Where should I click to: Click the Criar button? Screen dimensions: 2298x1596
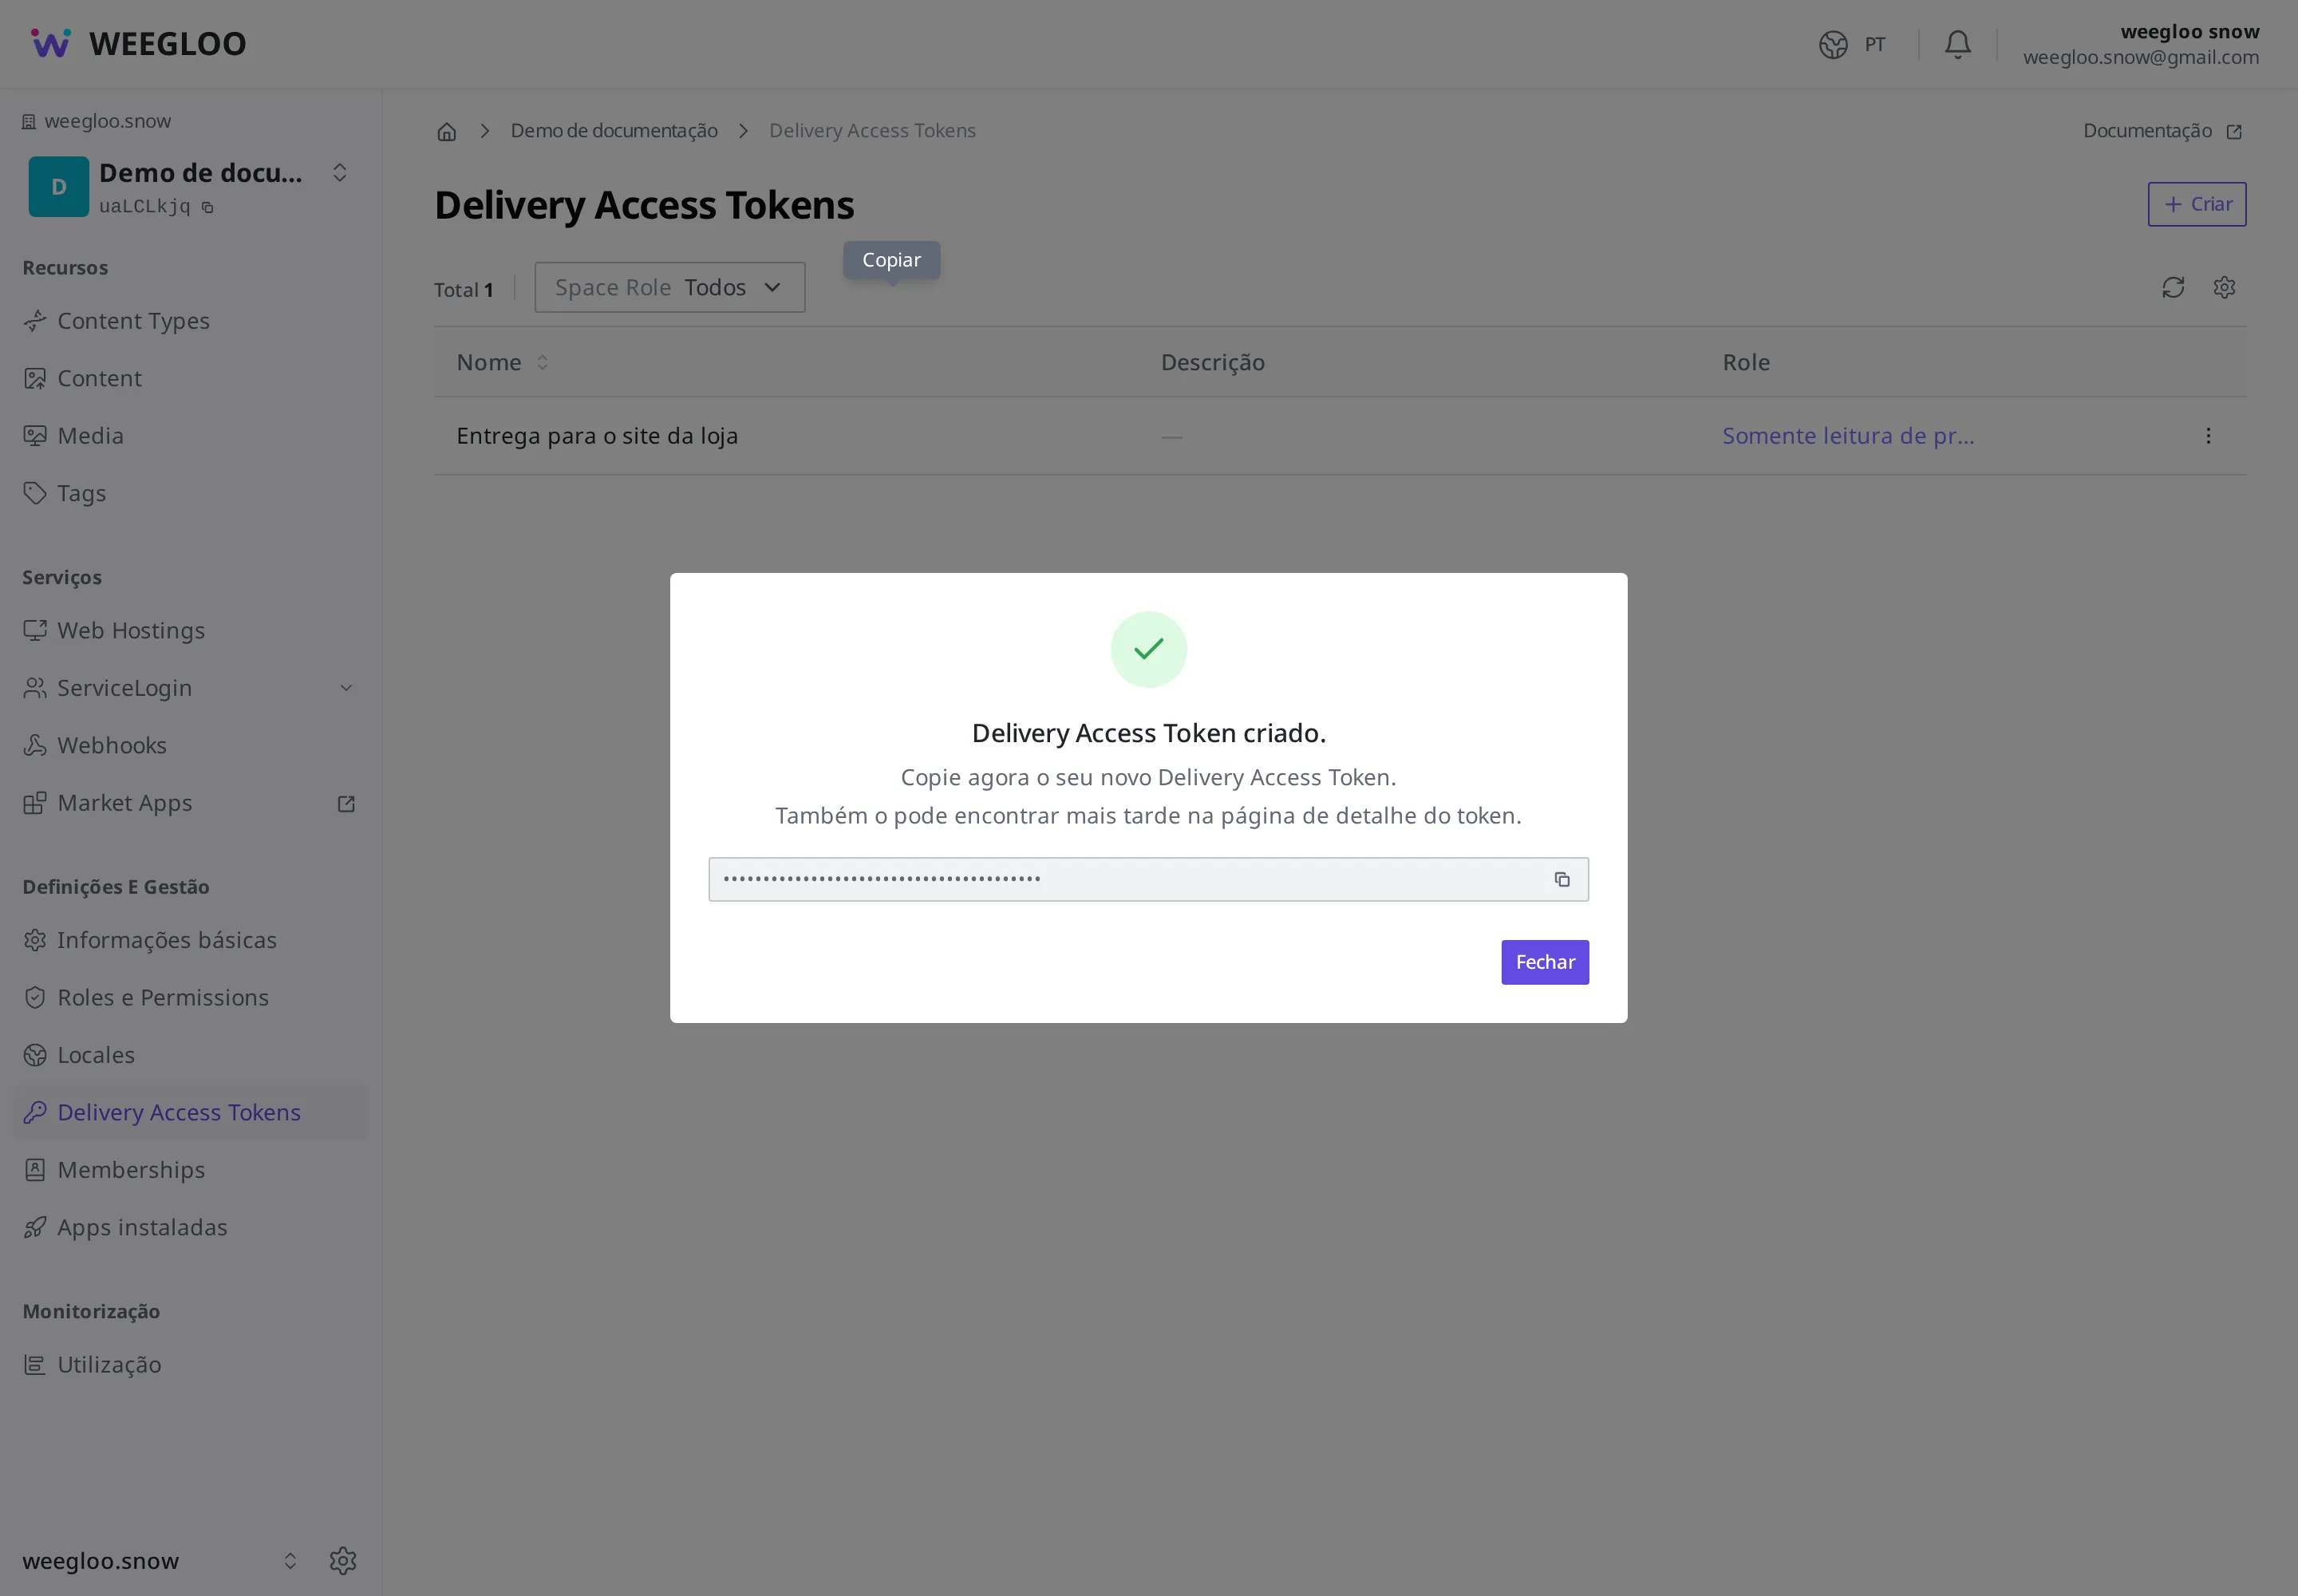click(2196, 204)
